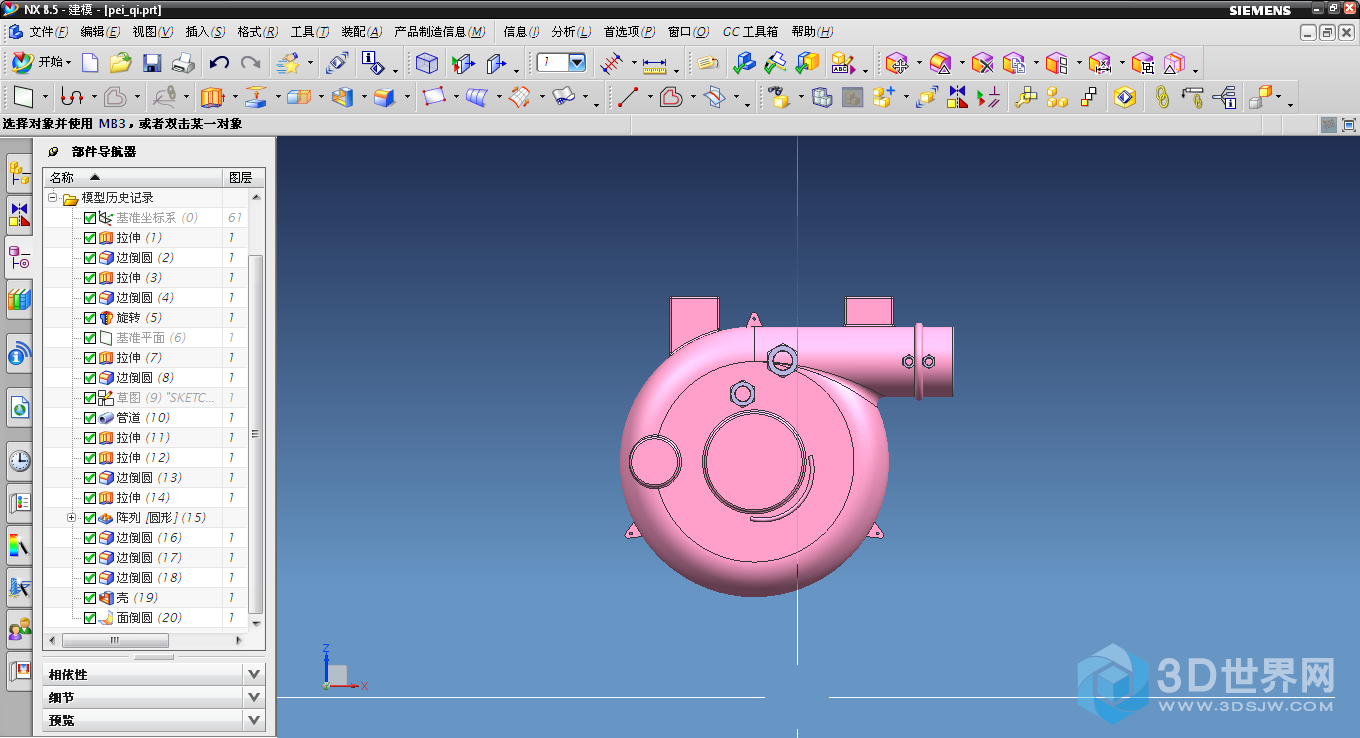Image resolution: width=1360 pixels, height=738 pixels.
Task: Open the 文件(F) menu
Action: 49,32
